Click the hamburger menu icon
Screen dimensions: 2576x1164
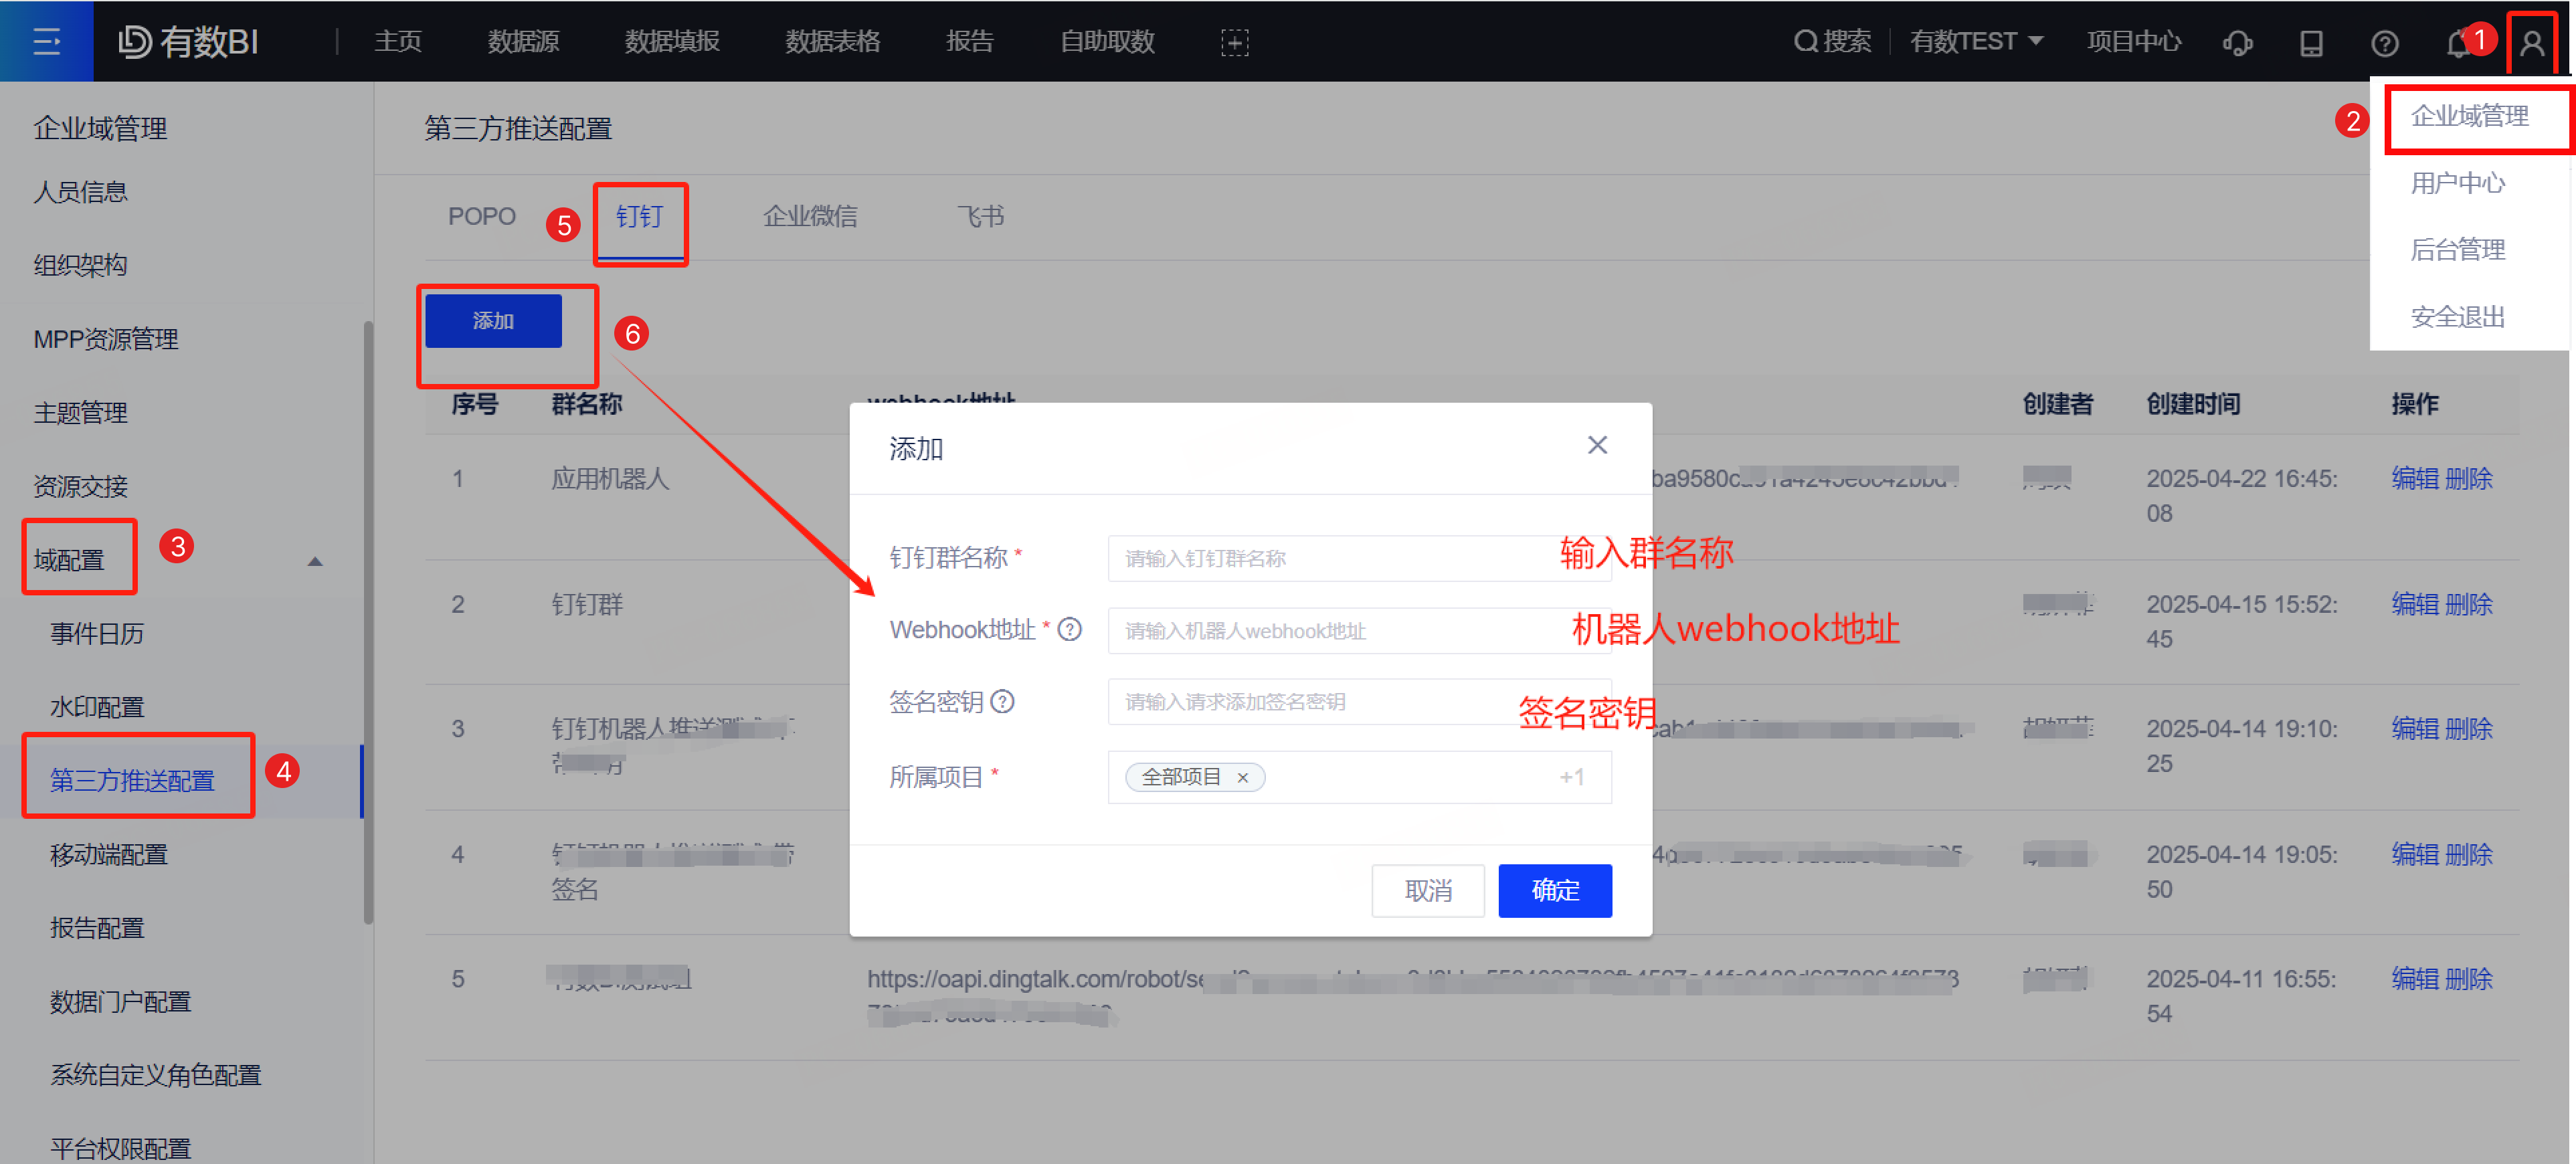(x=46, y=41)
